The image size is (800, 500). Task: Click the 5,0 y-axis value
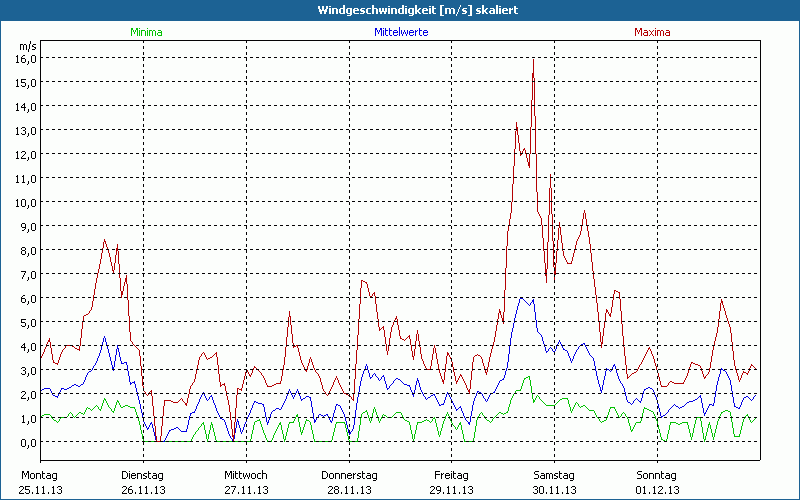pos(30,322)
